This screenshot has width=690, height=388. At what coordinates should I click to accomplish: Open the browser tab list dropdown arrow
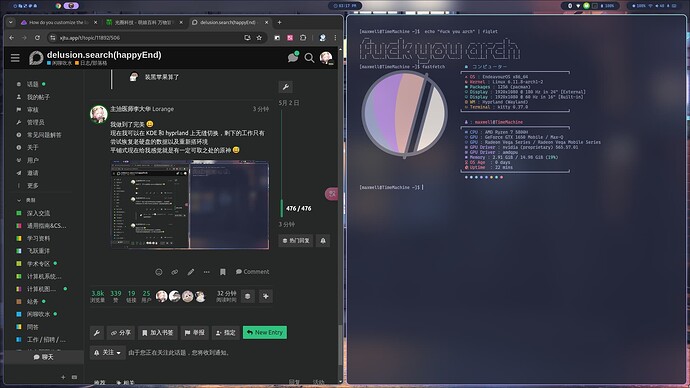coord(11,22)
